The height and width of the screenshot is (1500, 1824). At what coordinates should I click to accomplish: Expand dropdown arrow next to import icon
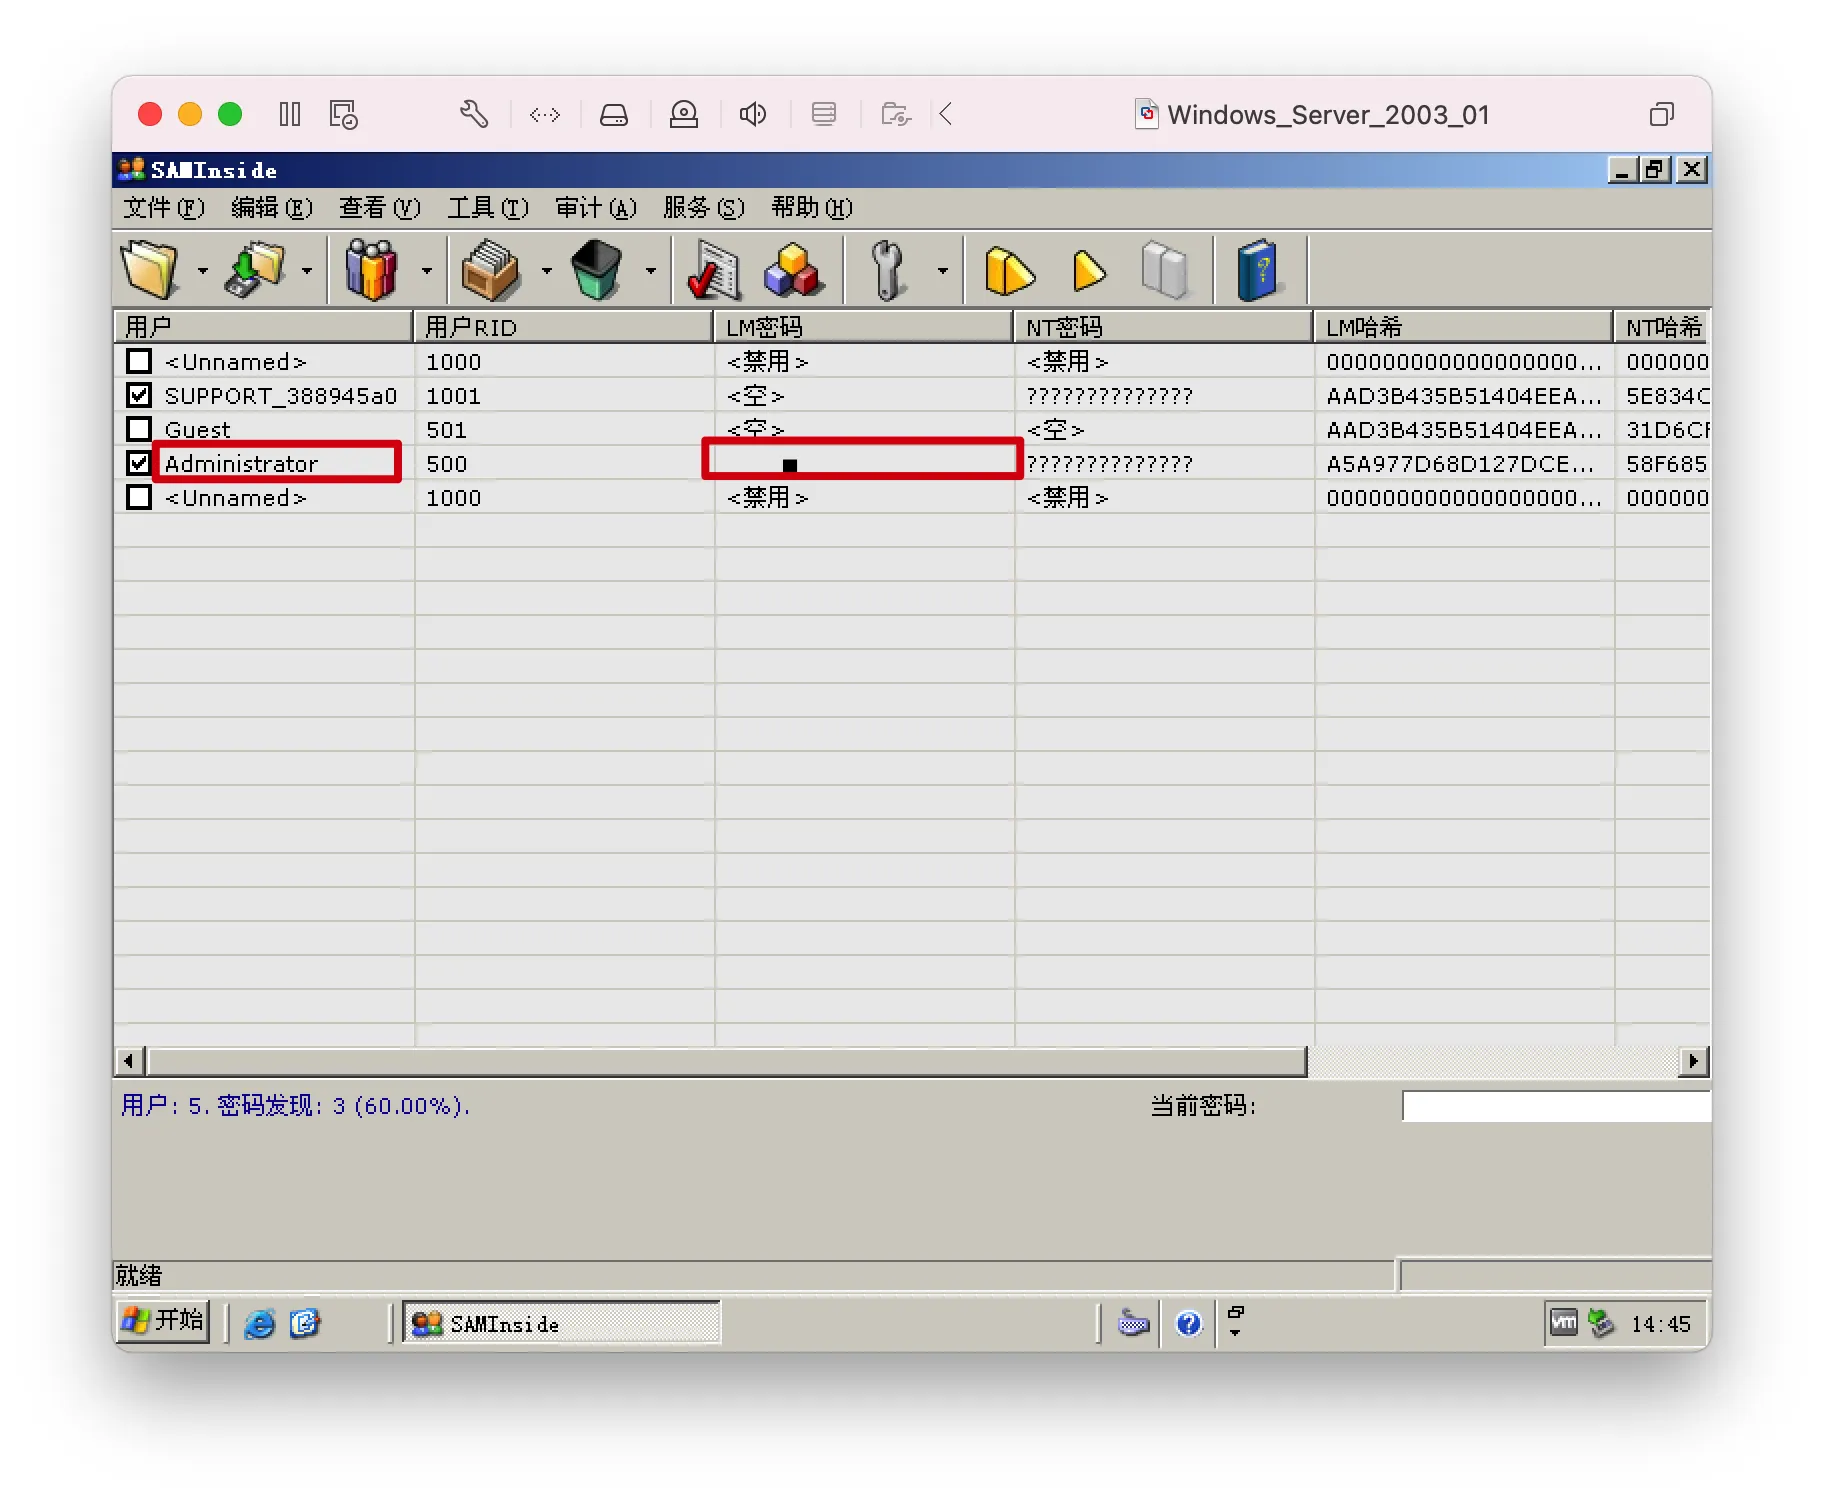(307, 271)
